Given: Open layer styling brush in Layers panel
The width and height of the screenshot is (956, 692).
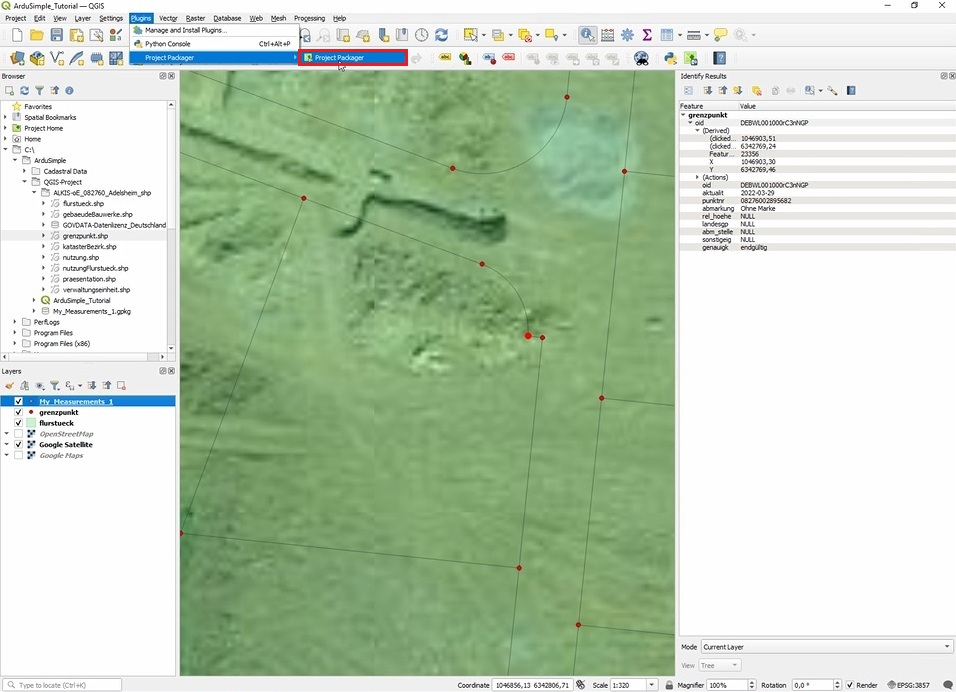Looking at the screenshot, I should [x=9, y=385].
